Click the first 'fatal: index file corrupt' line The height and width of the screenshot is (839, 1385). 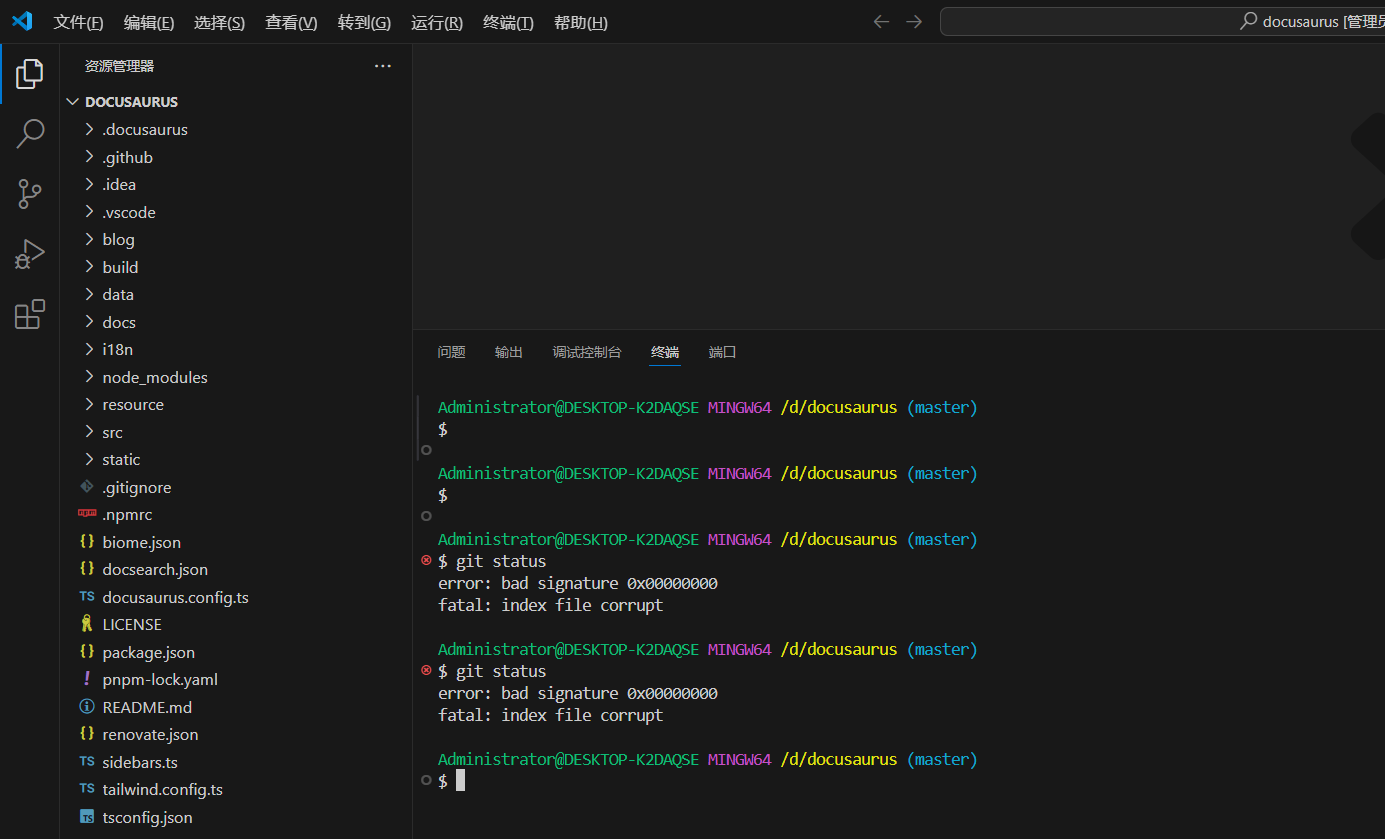[550, 605]
